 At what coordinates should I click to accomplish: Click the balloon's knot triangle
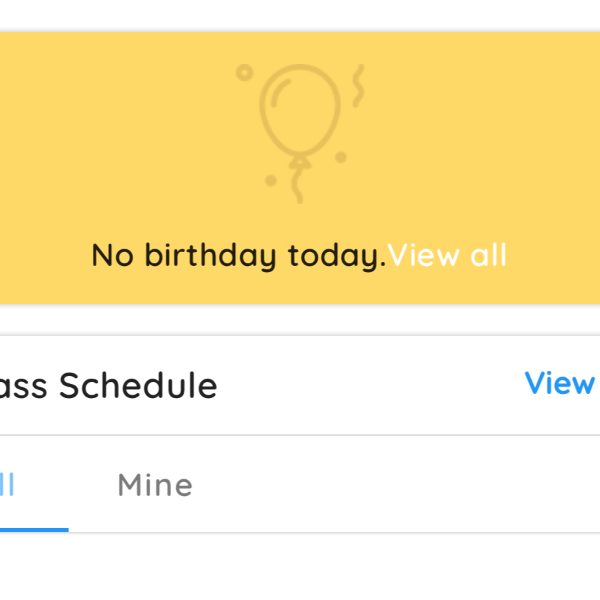300,162
